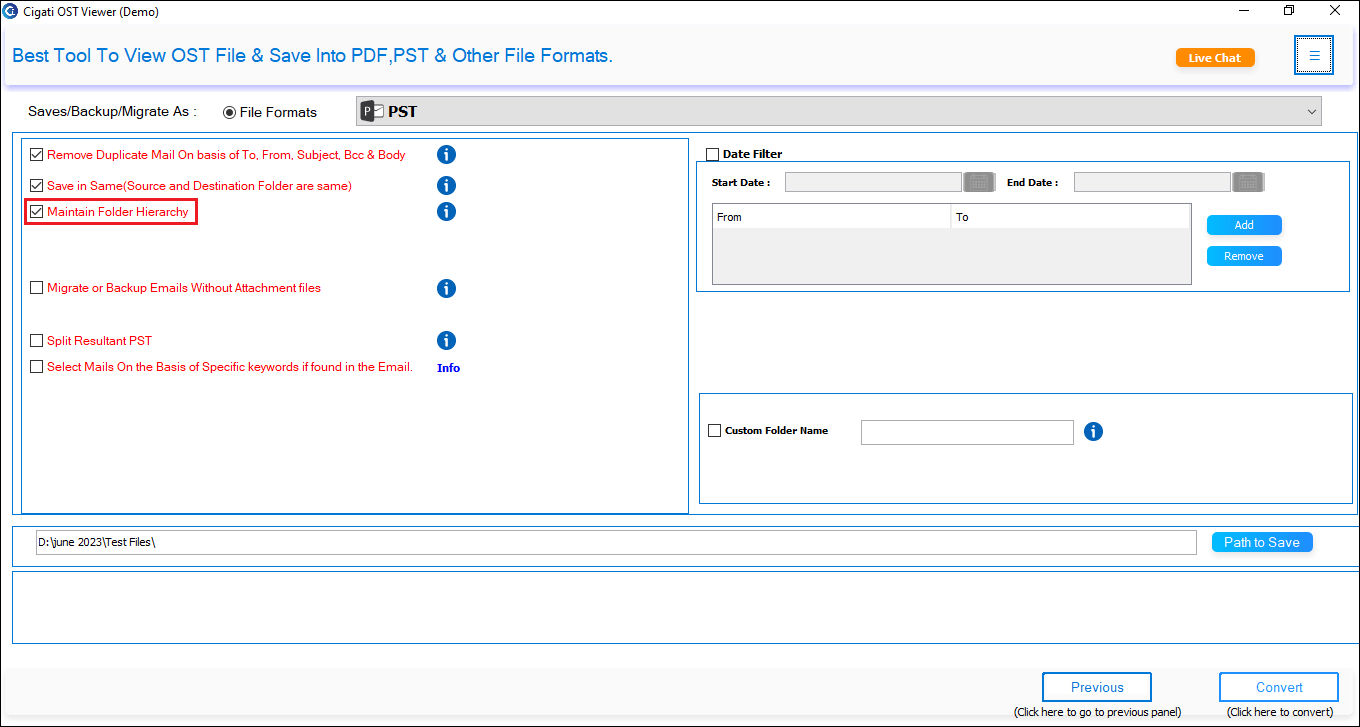Open the hamburger menu icon
This screenshot has height=727, width=1360.
(1314, 56)
